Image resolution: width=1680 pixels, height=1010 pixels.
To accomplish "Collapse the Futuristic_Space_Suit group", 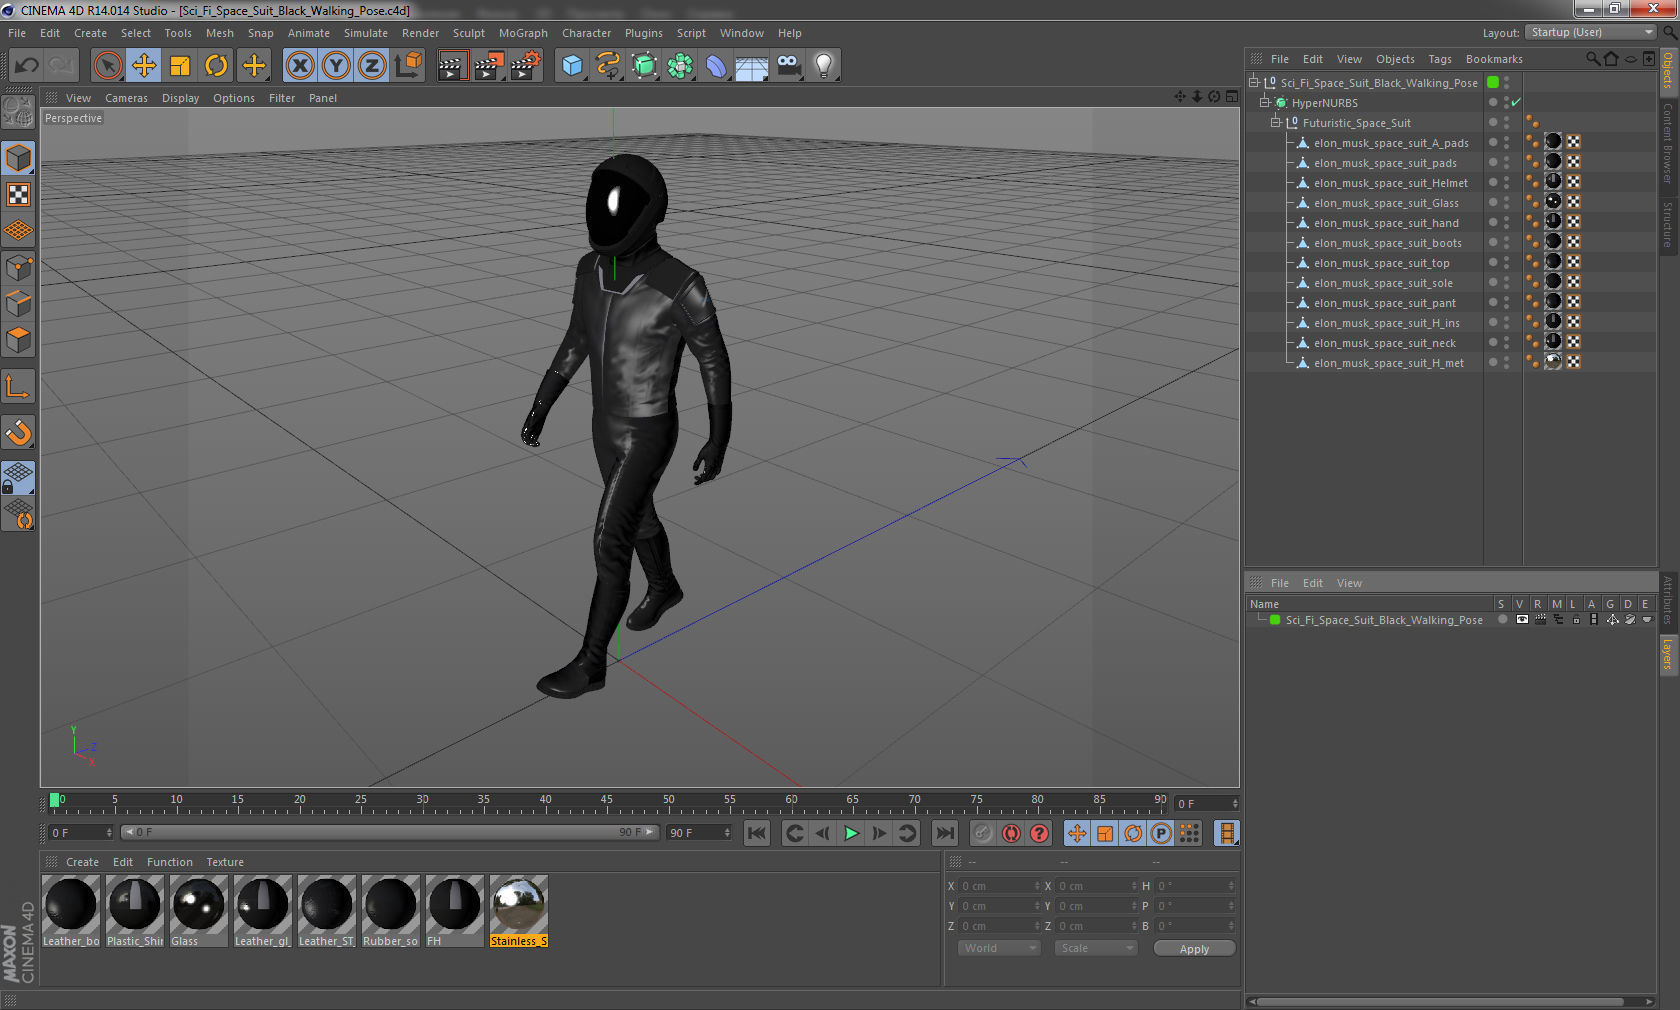I will tap(1276, 122).
